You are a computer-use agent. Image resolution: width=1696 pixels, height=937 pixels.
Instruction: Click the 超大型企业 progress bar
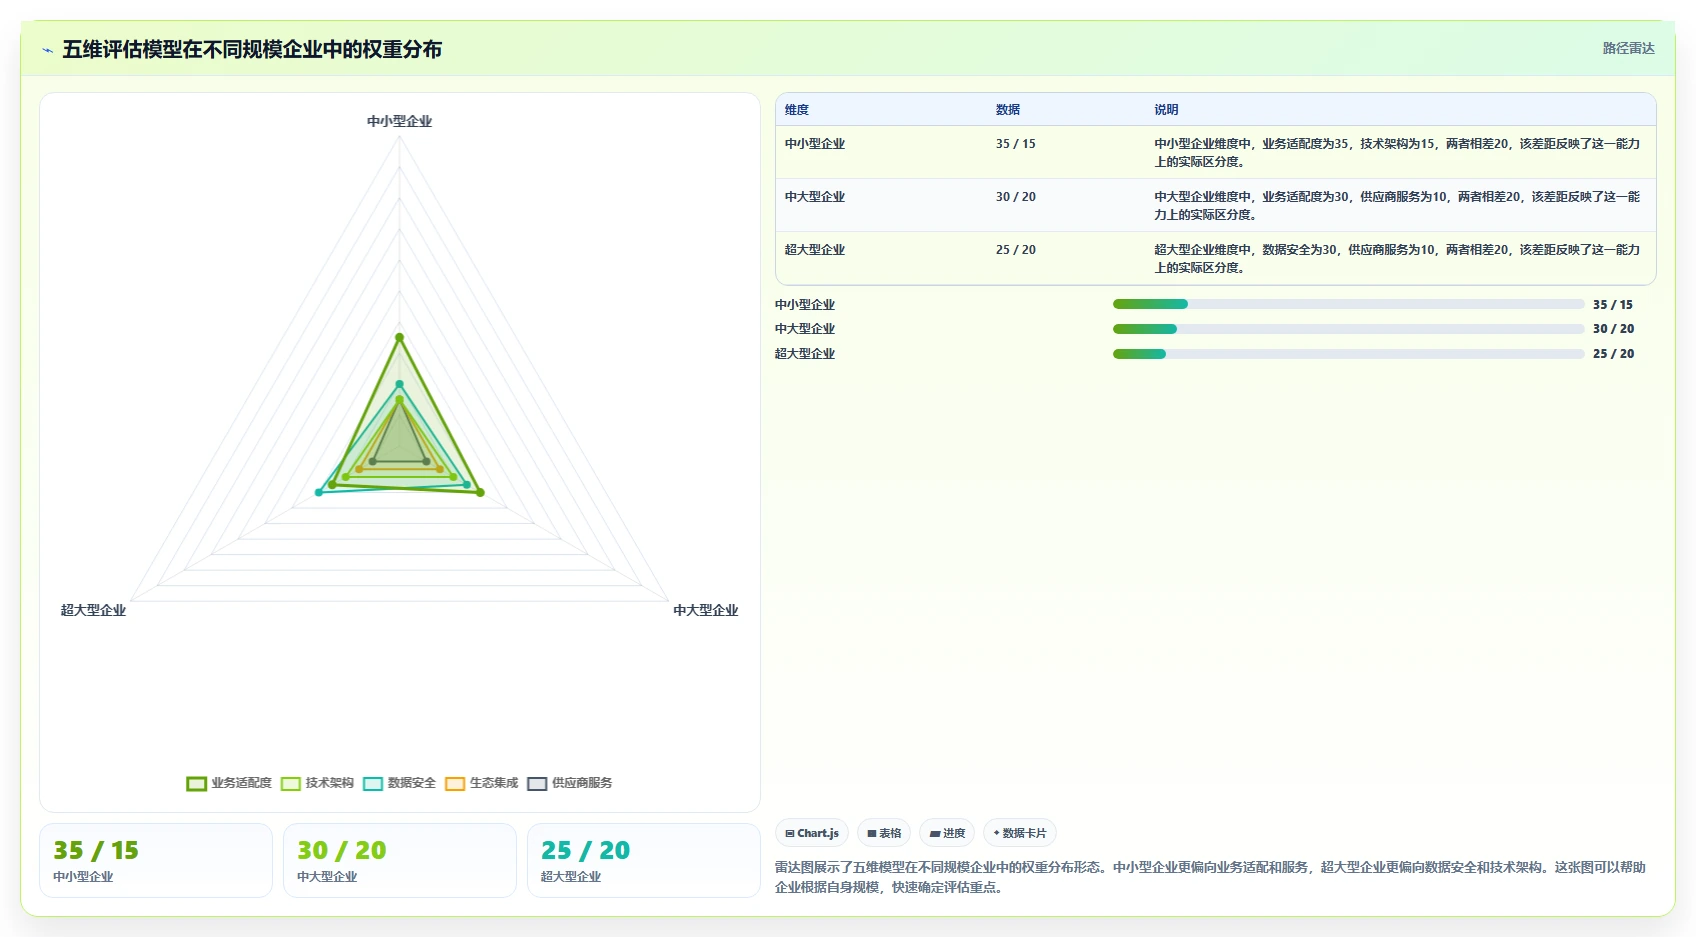(1348, 354)
